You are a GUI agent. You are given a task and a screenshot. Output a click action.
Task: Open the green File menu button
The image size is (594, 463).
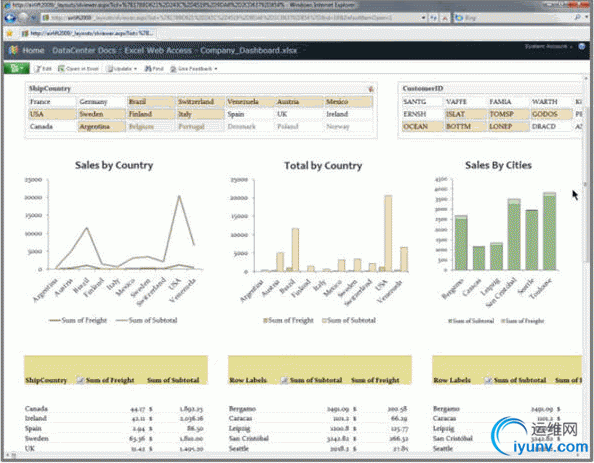point(16,68)
